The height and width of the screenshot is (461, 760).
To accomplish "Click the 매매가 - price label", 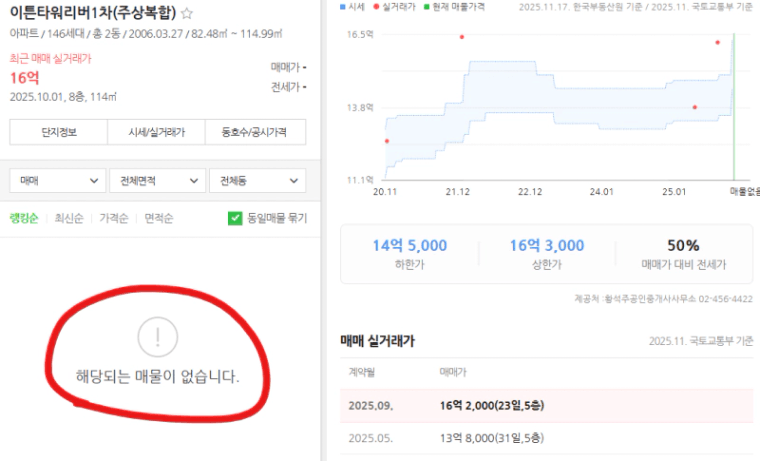I will coord(288,67).
